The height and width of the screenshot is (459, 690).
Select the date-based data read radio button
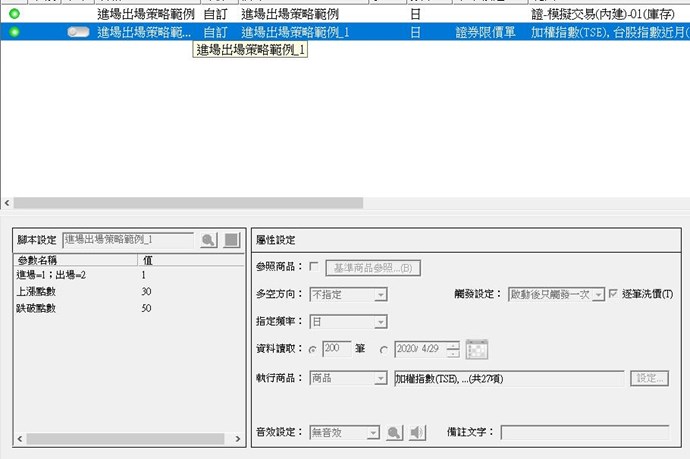click(x=384, y=350)
